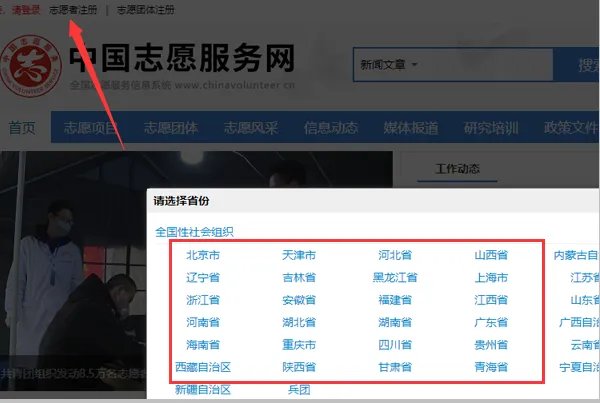Viewport: 600px width, 403px height.
Task: Open the 志愿风采 navigation item
Action: [x=251, y=128]
